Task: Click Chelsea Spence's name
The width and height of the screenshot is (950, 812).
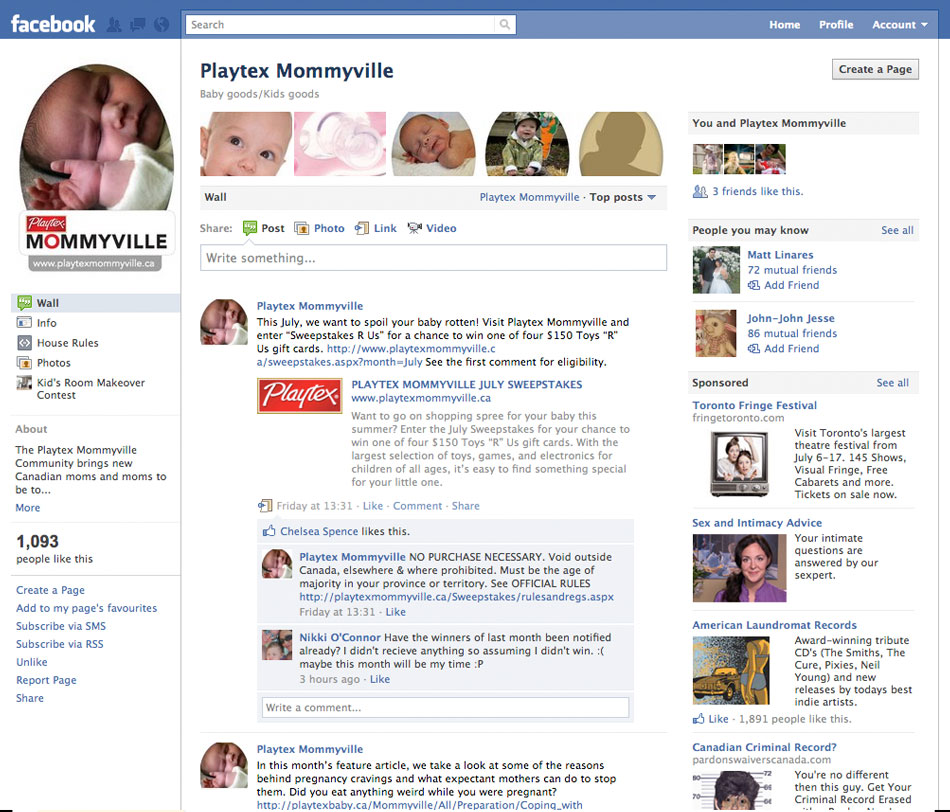Action: [x=319, y=531]
